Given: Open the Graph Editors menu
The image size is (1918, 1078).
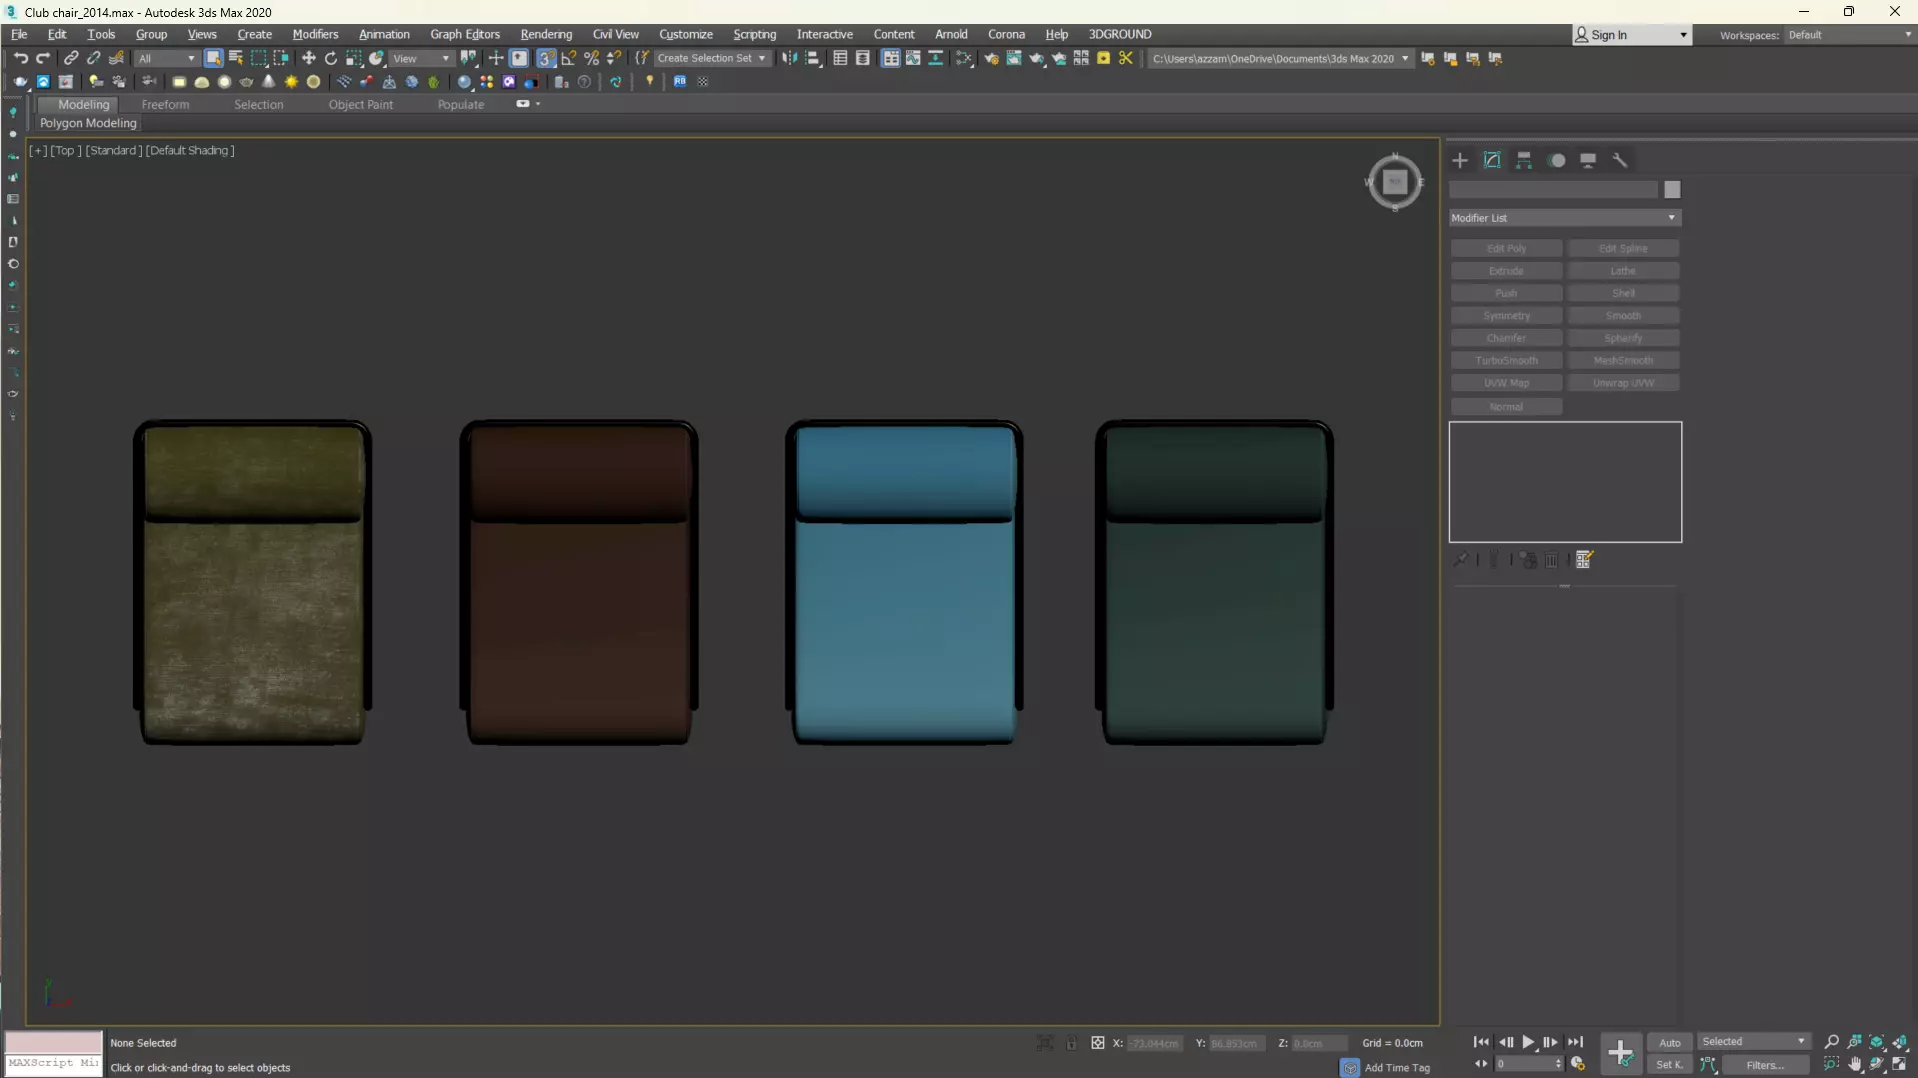Looking at the screenshot, I should [465, 34].
